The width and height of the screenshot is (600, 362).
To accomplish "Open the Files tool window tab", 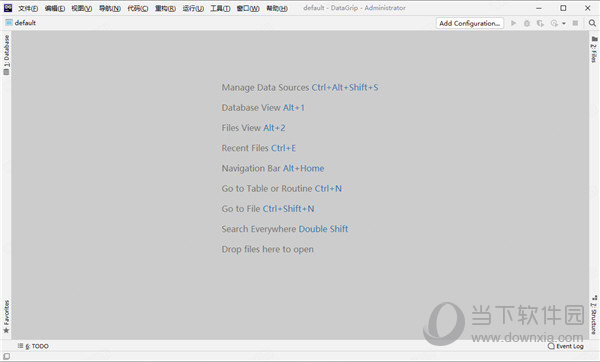I will pos(594,50).
